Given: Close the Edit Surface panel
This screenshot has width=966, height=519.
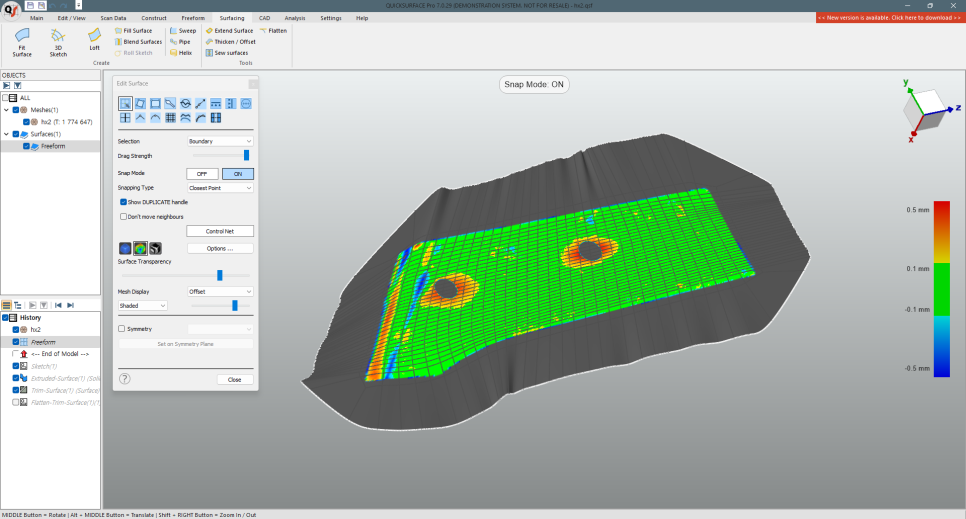Looking at the screenshot, I should pyautogui.click(x=235, y=379).
